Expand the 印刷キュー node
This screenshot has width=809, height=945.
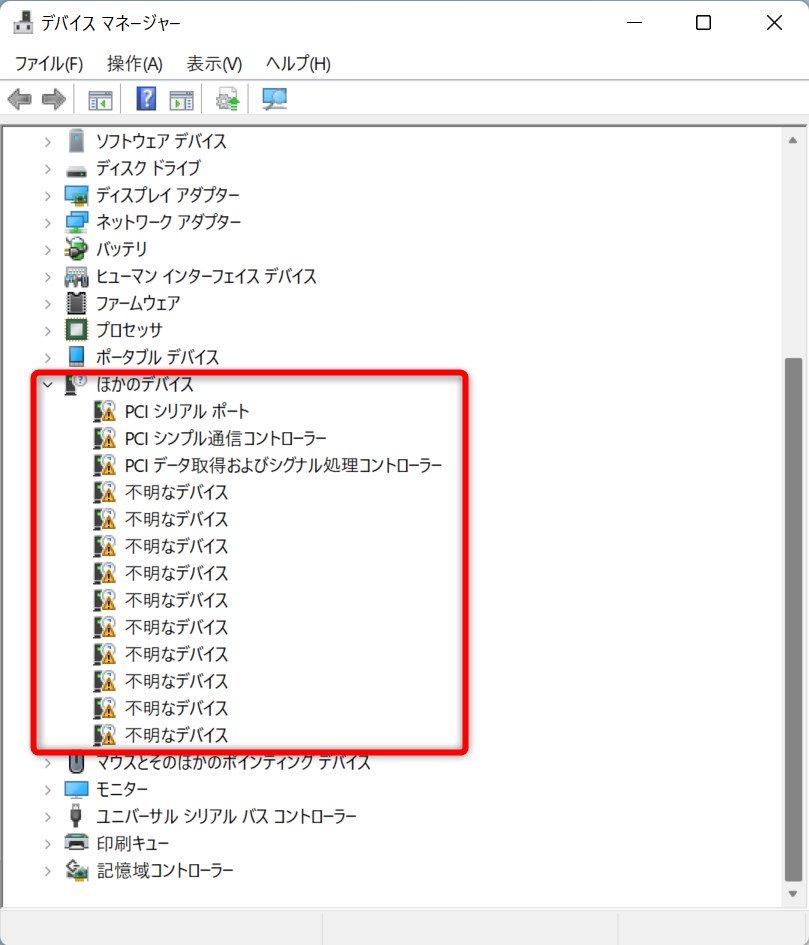click(48, 844)
